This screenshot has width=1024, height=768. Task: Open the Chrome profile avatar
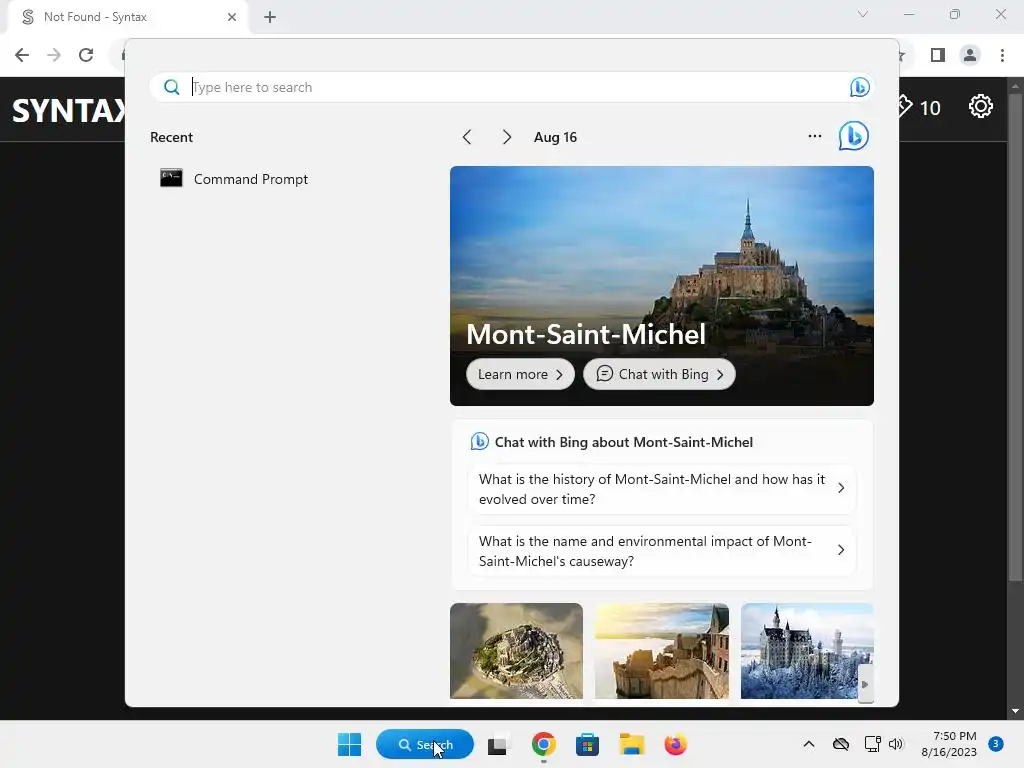tap(970, 55)
